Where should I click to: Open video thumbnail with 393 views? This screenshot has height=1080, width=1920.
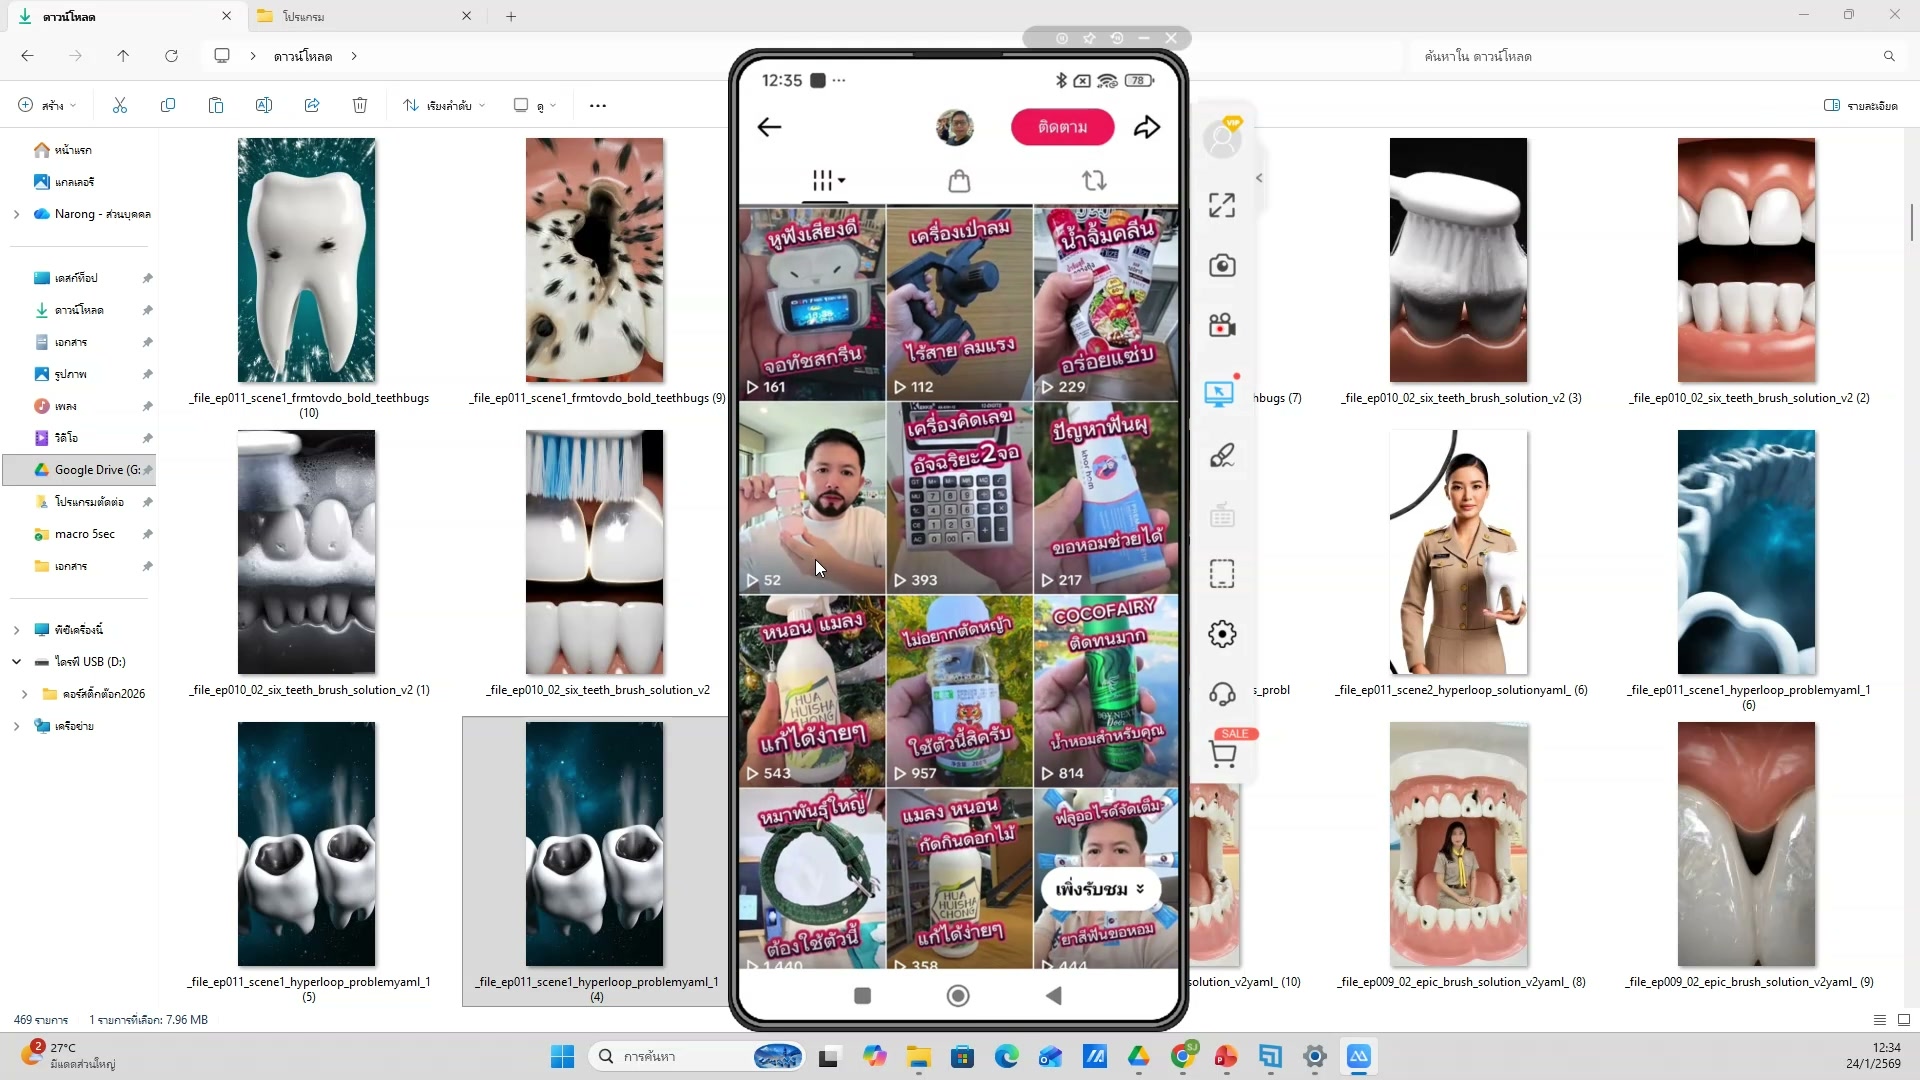pyautogui.click(x=958, y=497)
